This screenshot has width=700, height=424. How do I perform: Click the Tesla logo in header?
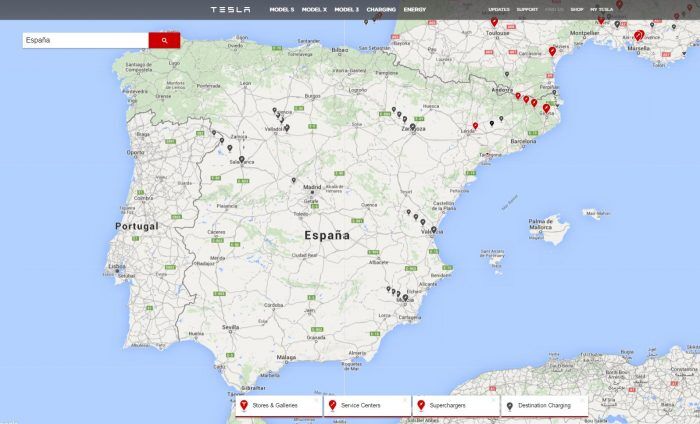pos(230,9)
